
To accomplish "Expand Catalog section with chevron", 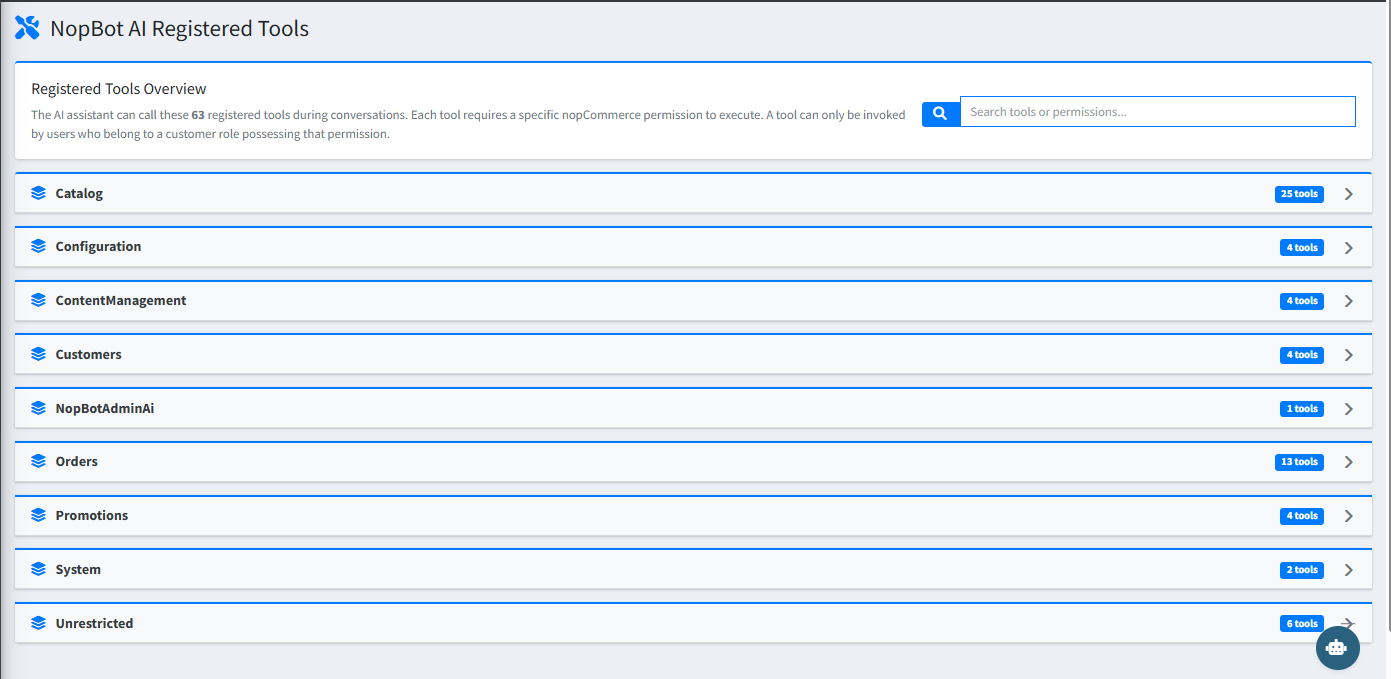I will click(x=1348, y=194).
